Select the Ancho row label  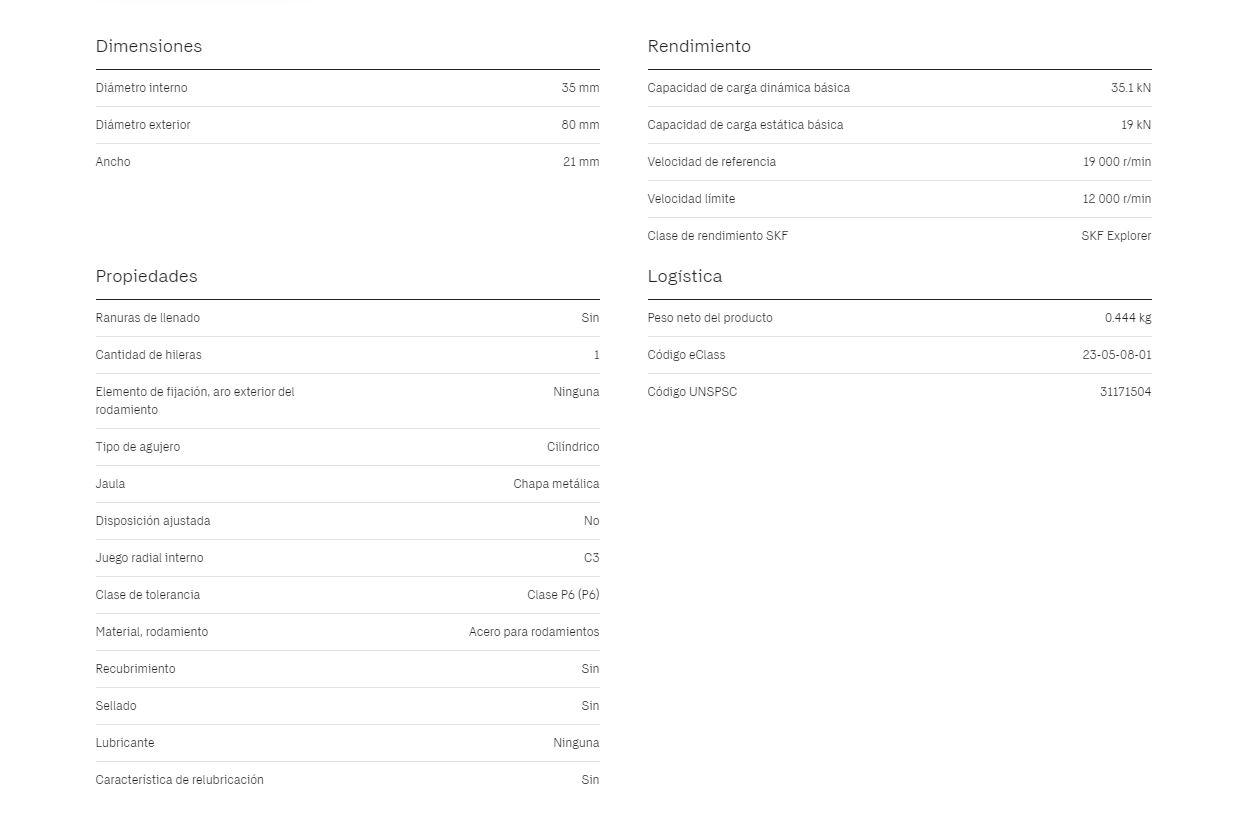click(x=113, y=162)
